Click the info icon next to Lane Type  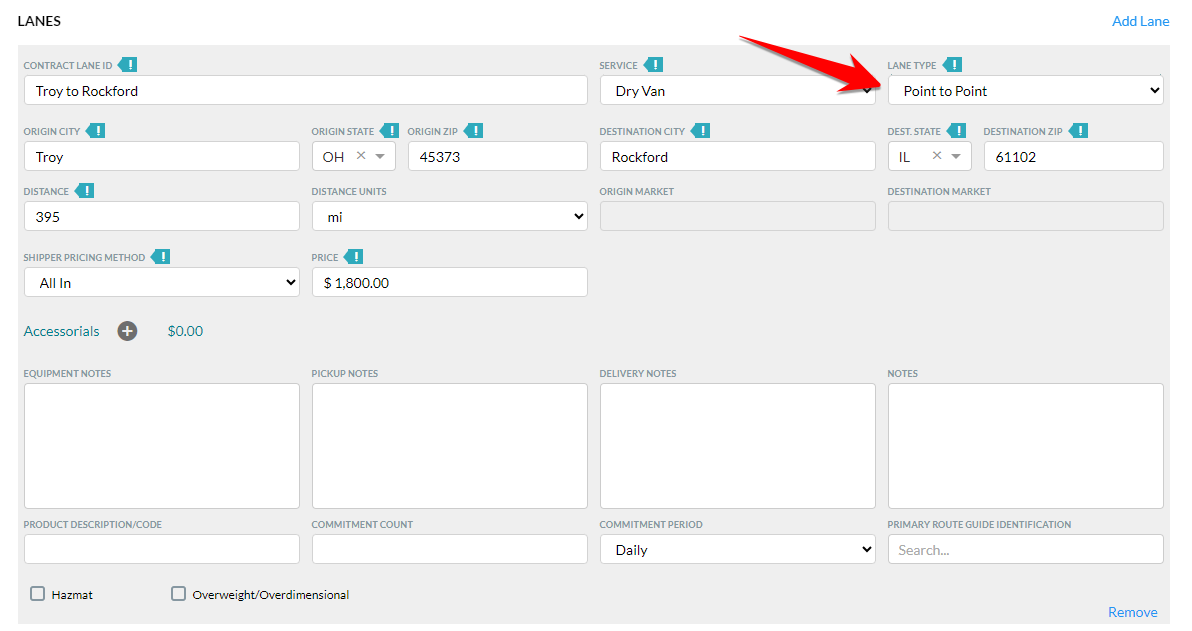[952, 65]
